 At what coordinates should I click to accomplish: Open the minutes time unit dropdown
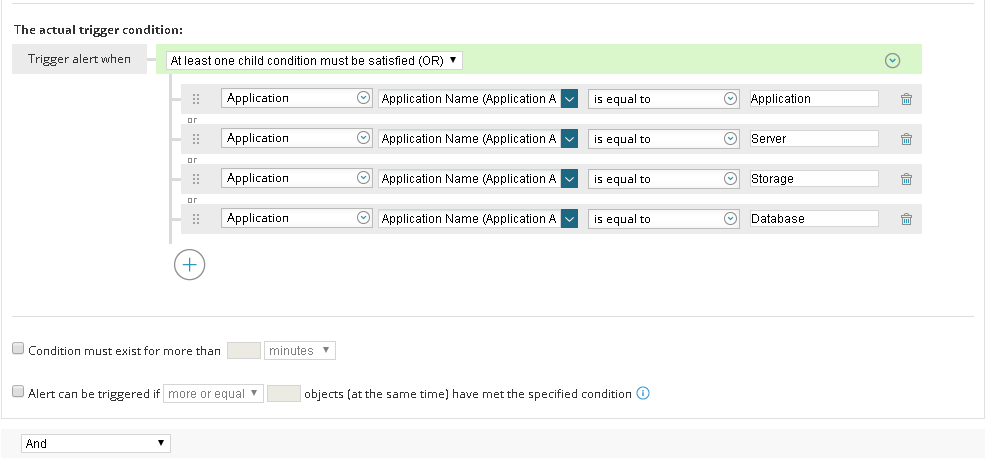click(300, 351)
